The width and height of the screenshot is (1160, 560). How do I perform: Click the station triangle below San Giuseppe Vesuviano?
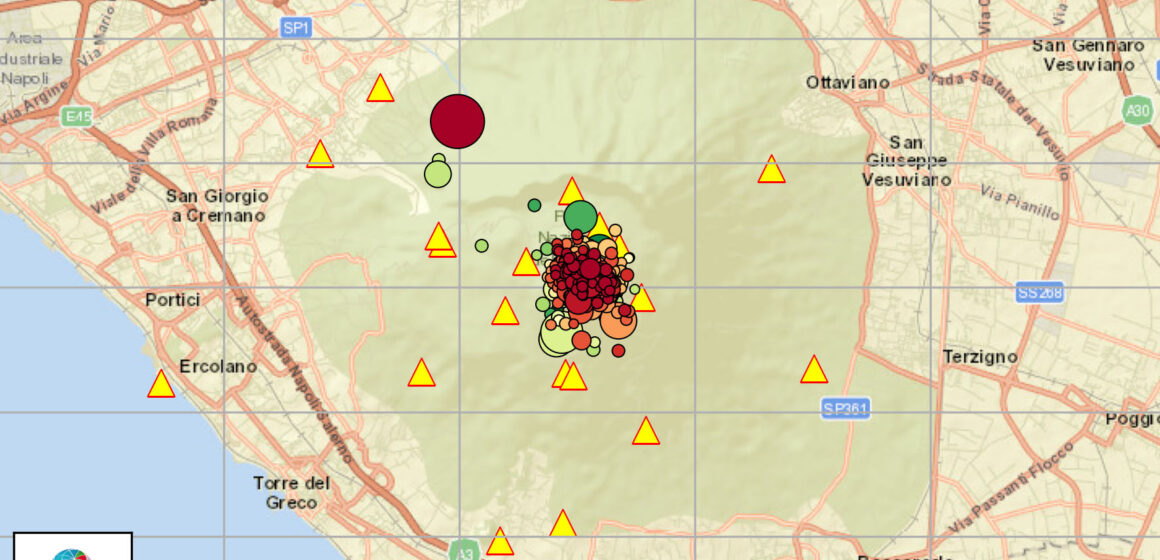(x=771, y=169)
